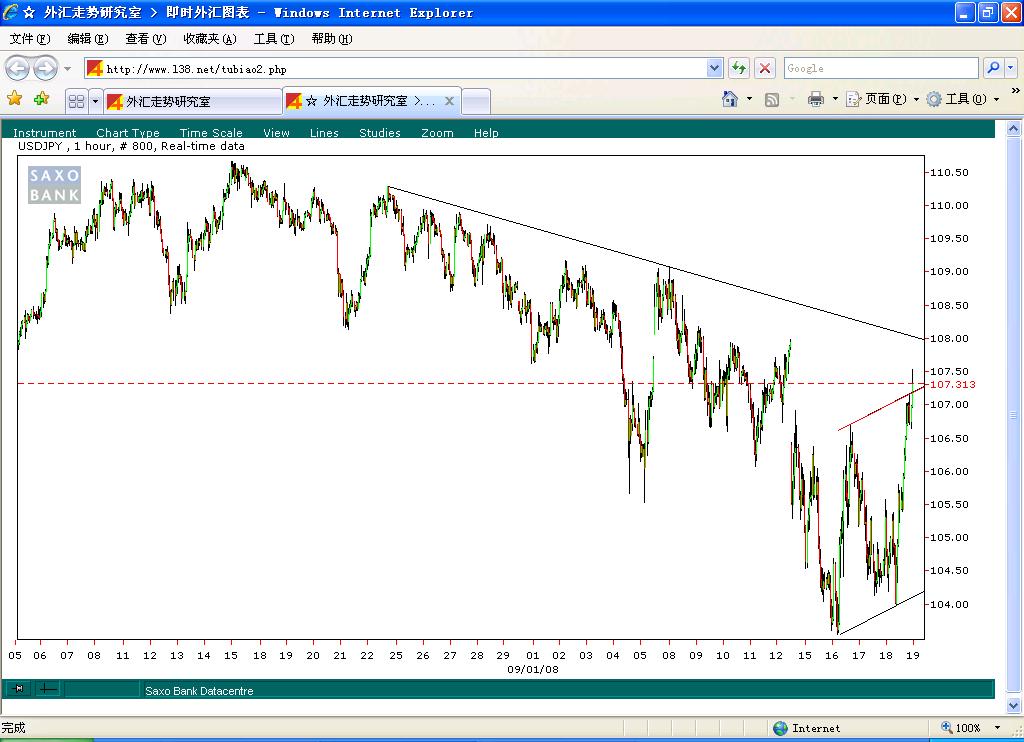This screenshot has height=742, width=1024.
Task: Open the search provider dropdown arrow
Action: (x=1010, y=67)
